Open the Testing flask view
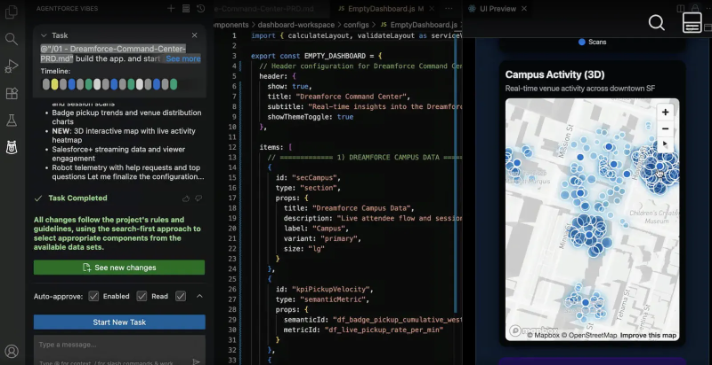Image resolution: width=712 pixels, height=365 pixels. click(11, 120)
